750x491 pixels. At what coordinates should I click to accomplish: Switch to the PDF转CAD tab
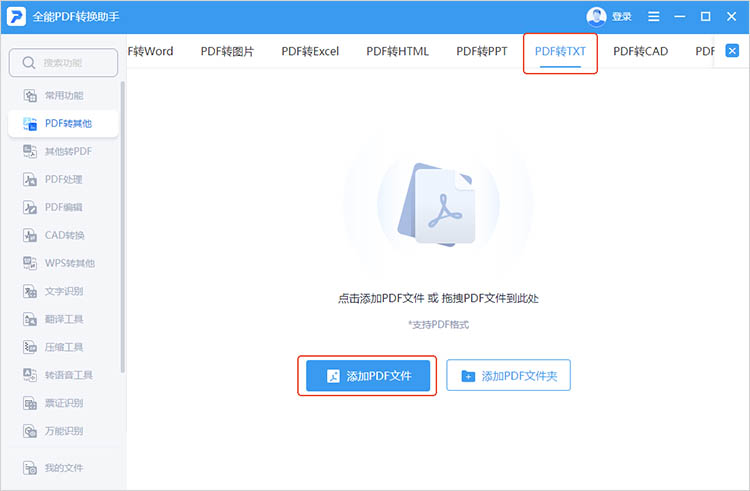tap(640, 51)
